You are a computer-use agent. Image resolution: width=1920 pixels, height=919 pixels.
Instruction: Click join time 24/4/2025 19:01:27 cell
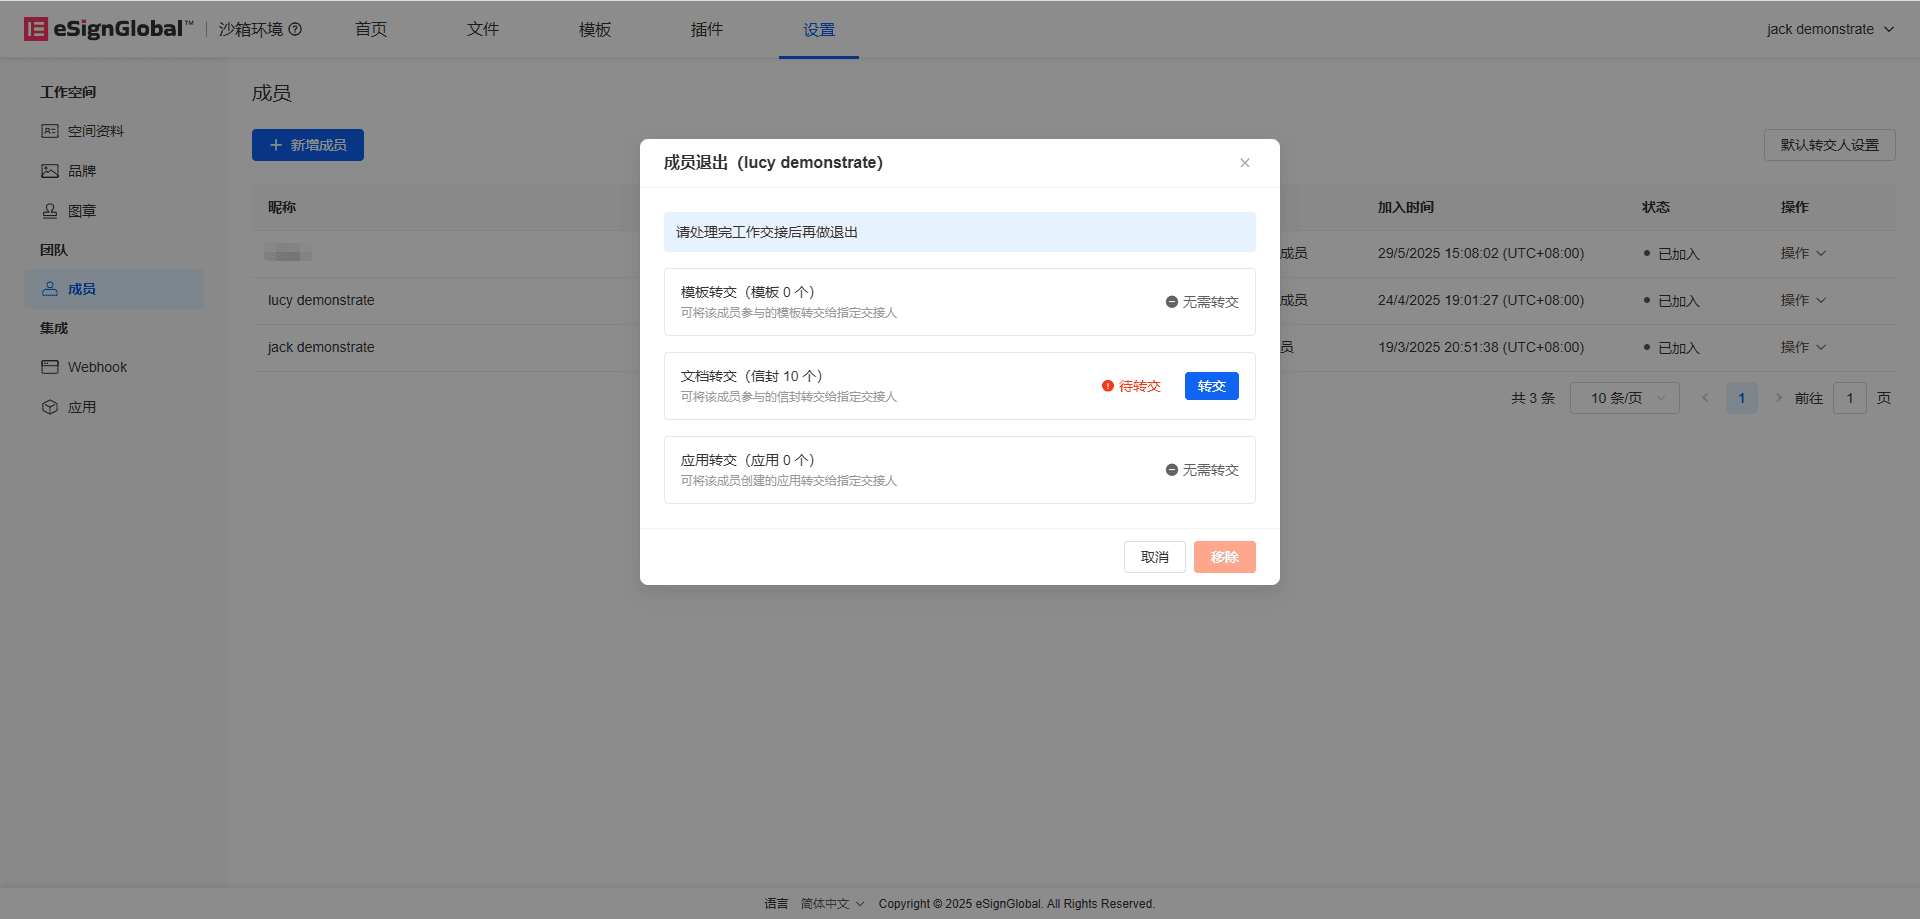1481,300
